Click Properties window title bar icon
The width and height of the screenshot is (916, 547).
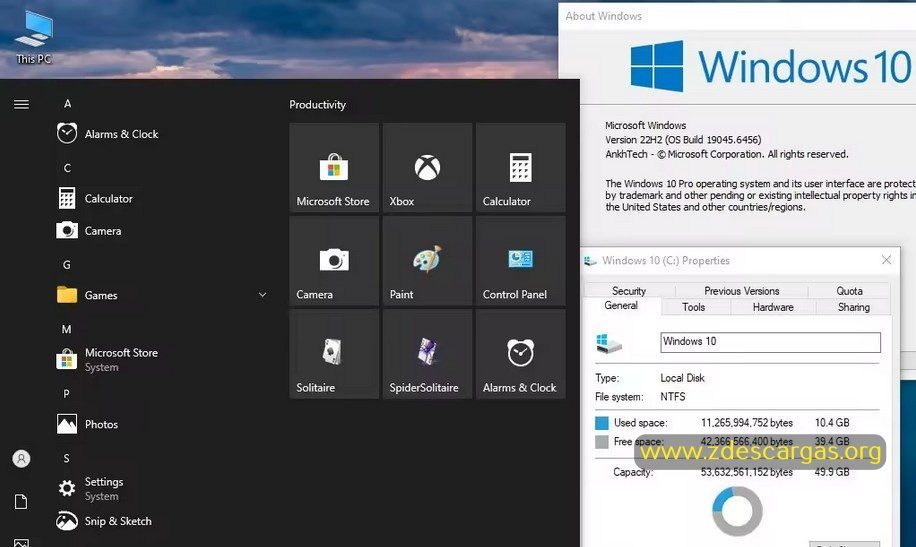591,261
